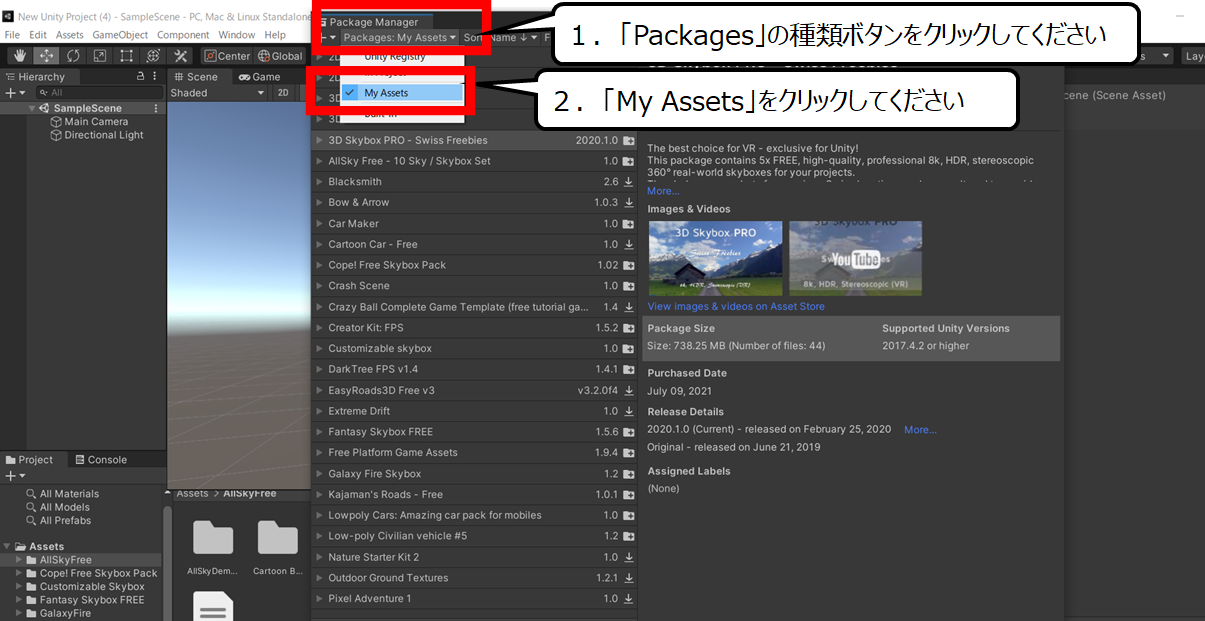Open the 3D Skybox PRO screenshot thumbnail
The height and width of the screenshot is (621, 1205).
coord(715,258)
